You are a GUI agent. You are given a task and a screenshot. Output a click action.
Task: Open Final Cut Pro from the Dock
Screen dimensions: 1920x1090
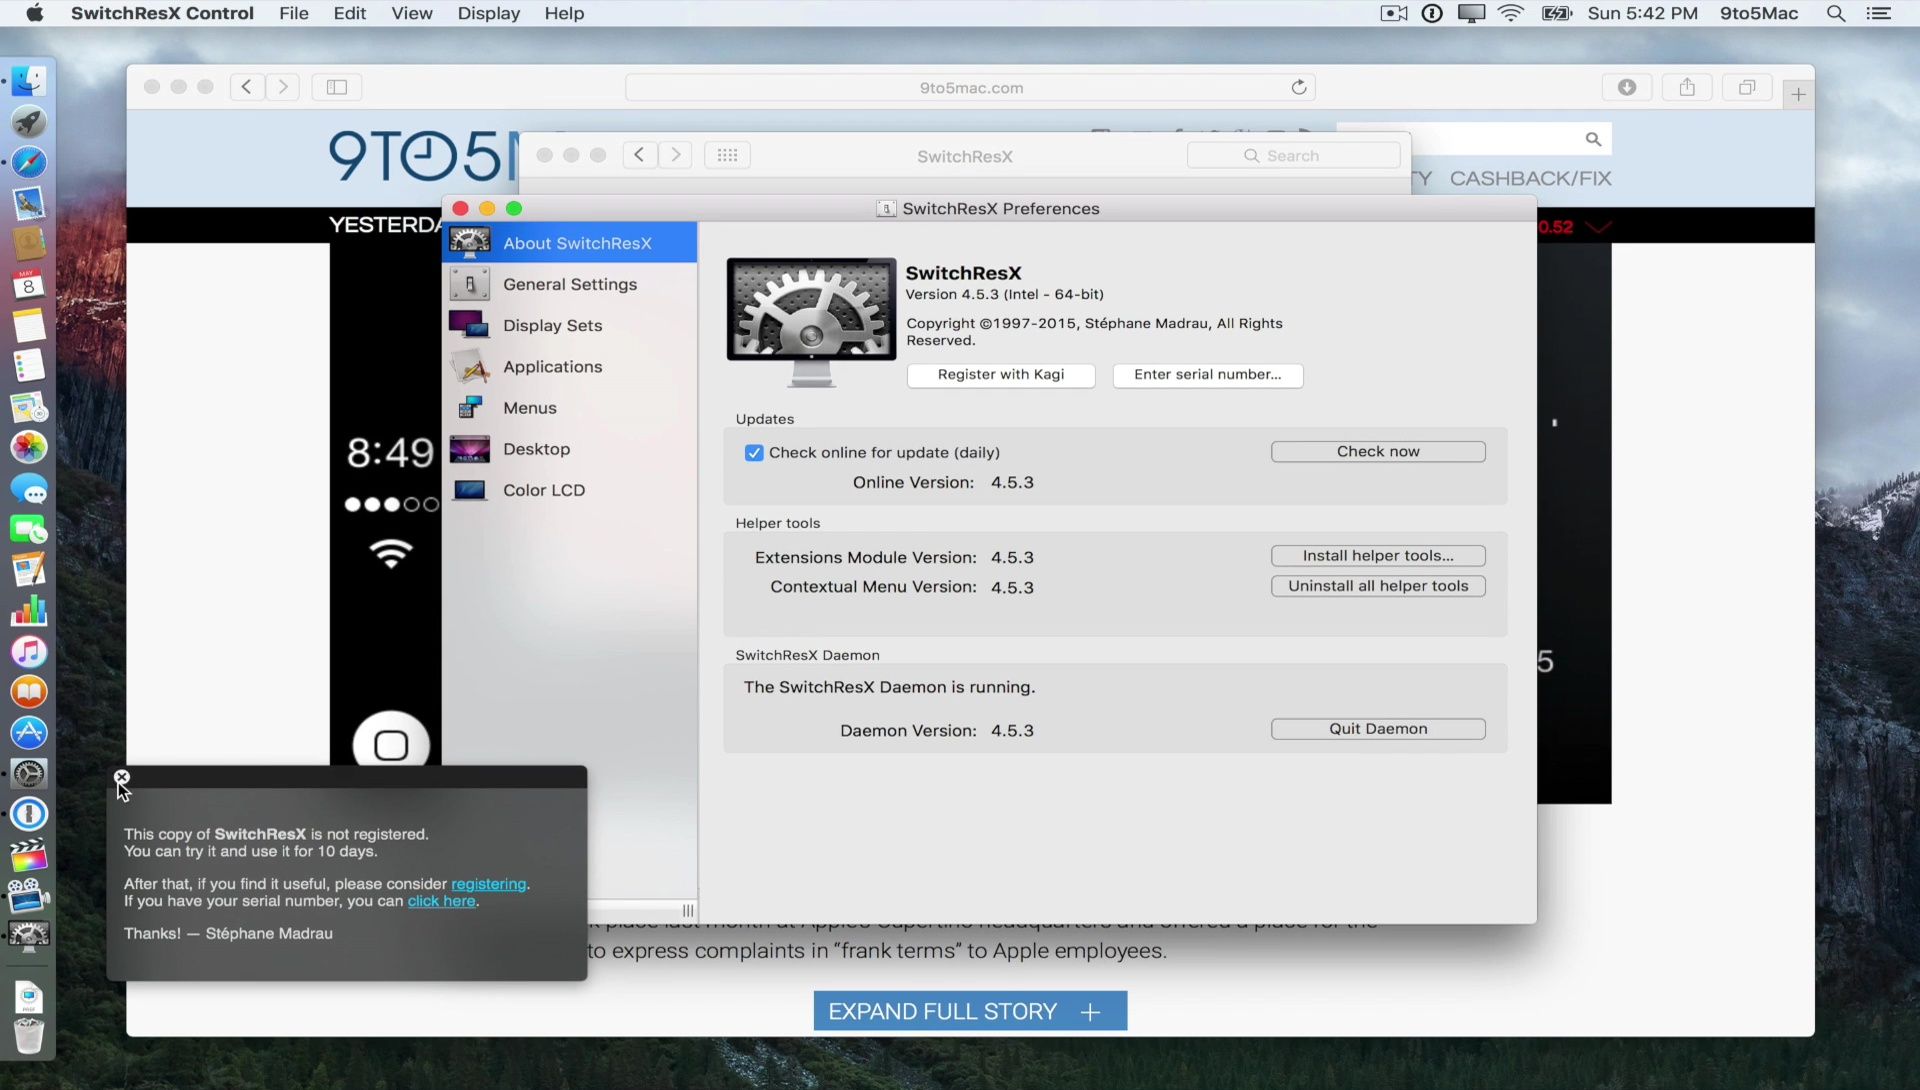tap(29, 855)
